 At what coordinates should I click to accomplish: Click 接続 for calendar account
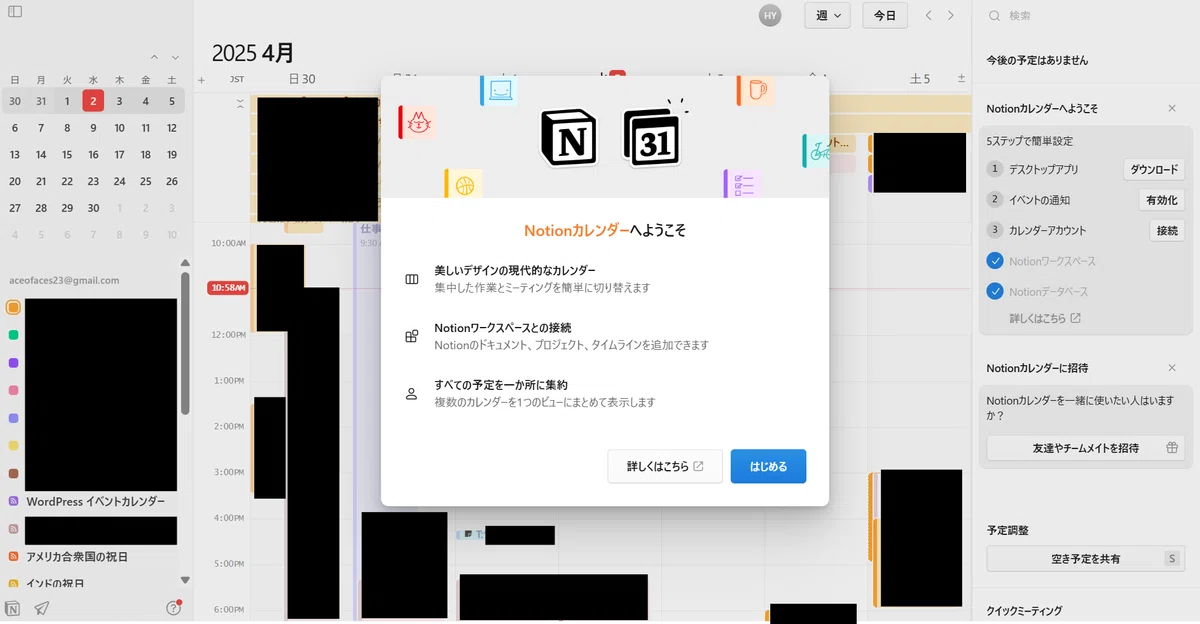(1167, 231)
